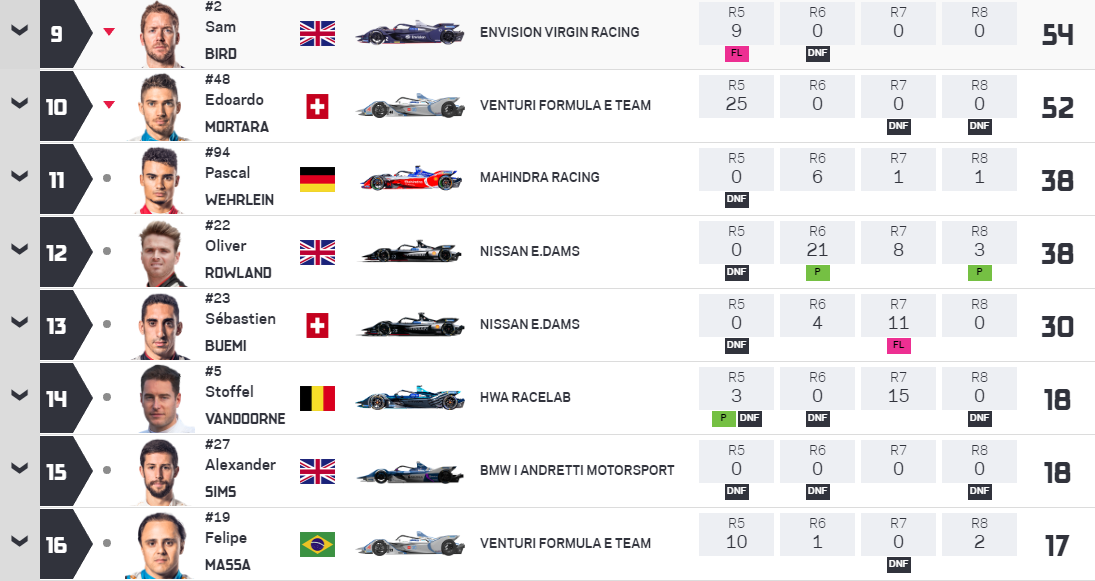This screenshot has height=581, width=1095.
Task: Click the Mahindra Racing car image
Action: tap(411, 179)
